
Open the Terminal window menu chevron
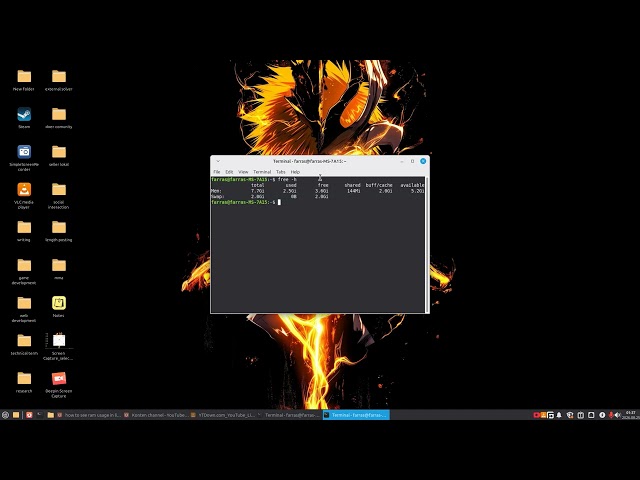coord(218,161)
